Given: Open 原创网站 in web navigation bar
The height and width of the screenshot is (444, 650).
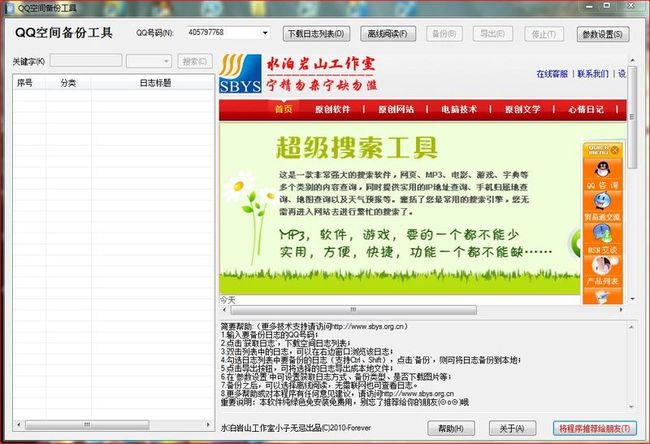Looking at the screenshot, I should [x=396, y=109].
